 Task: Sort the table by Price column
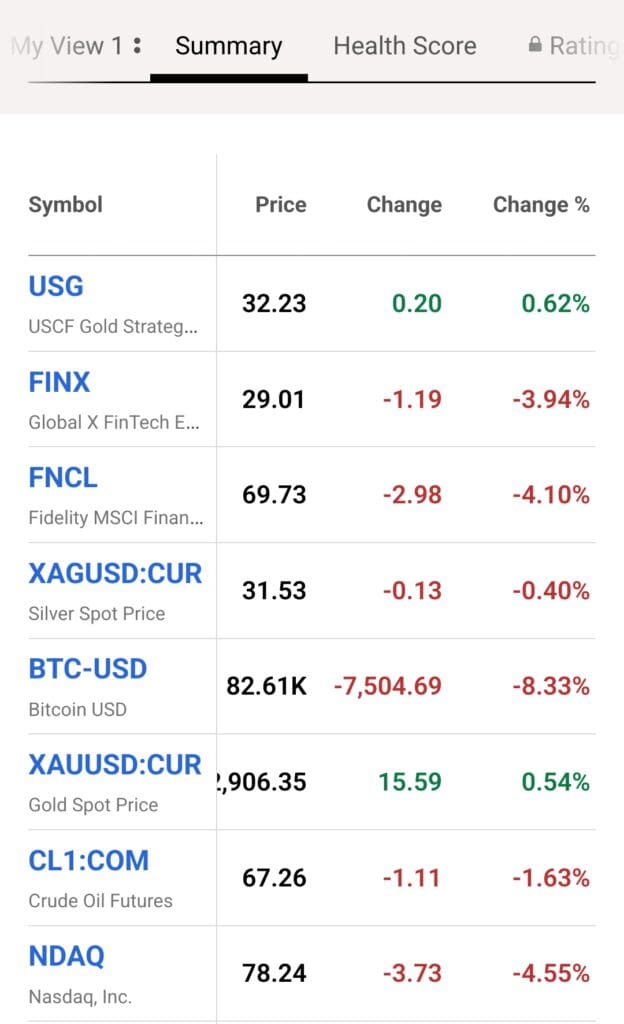pyautogui.click(x=280, y=204)
